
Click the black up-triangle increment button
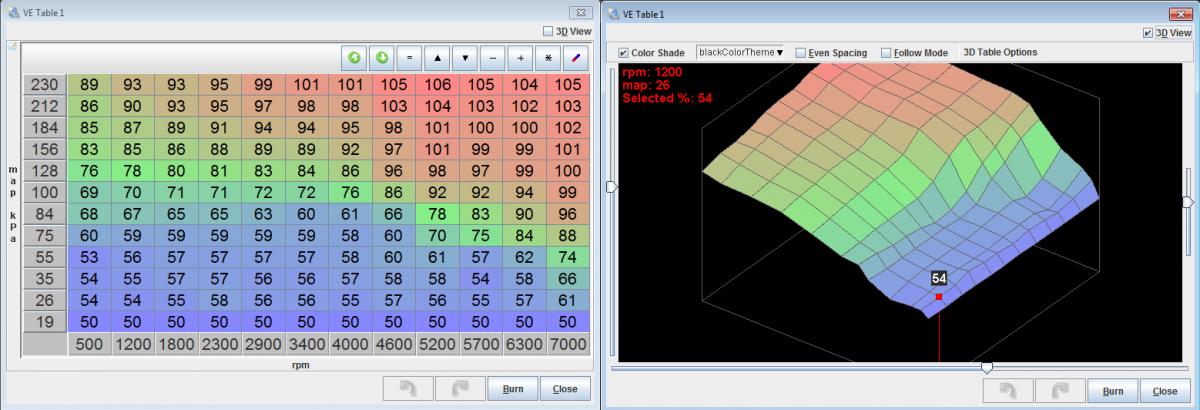tap(437, 57)
